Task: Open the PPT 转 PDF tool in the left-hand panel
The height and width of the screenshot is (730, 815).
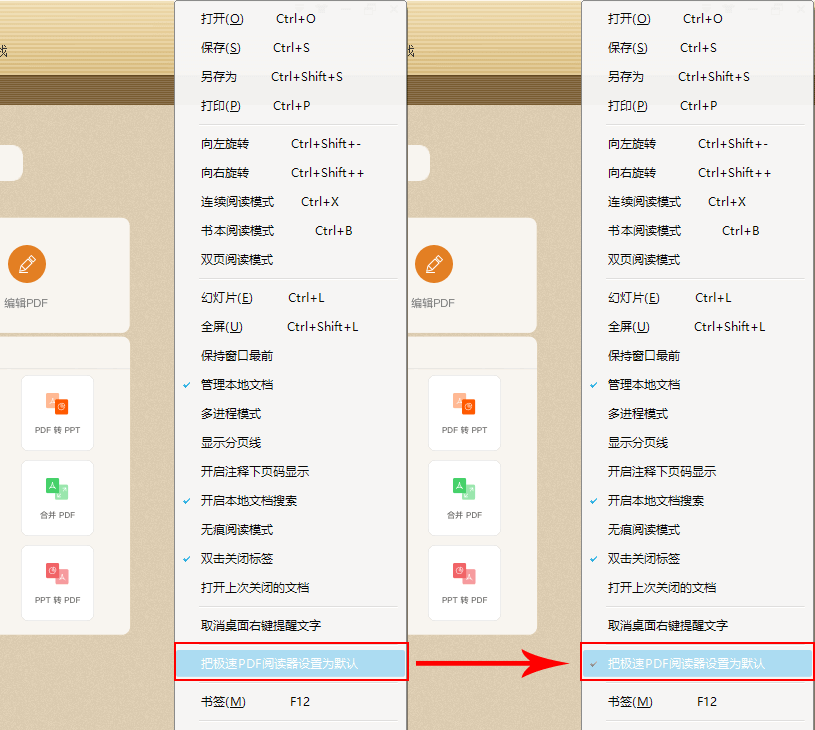Action: (x=57, y=582)
